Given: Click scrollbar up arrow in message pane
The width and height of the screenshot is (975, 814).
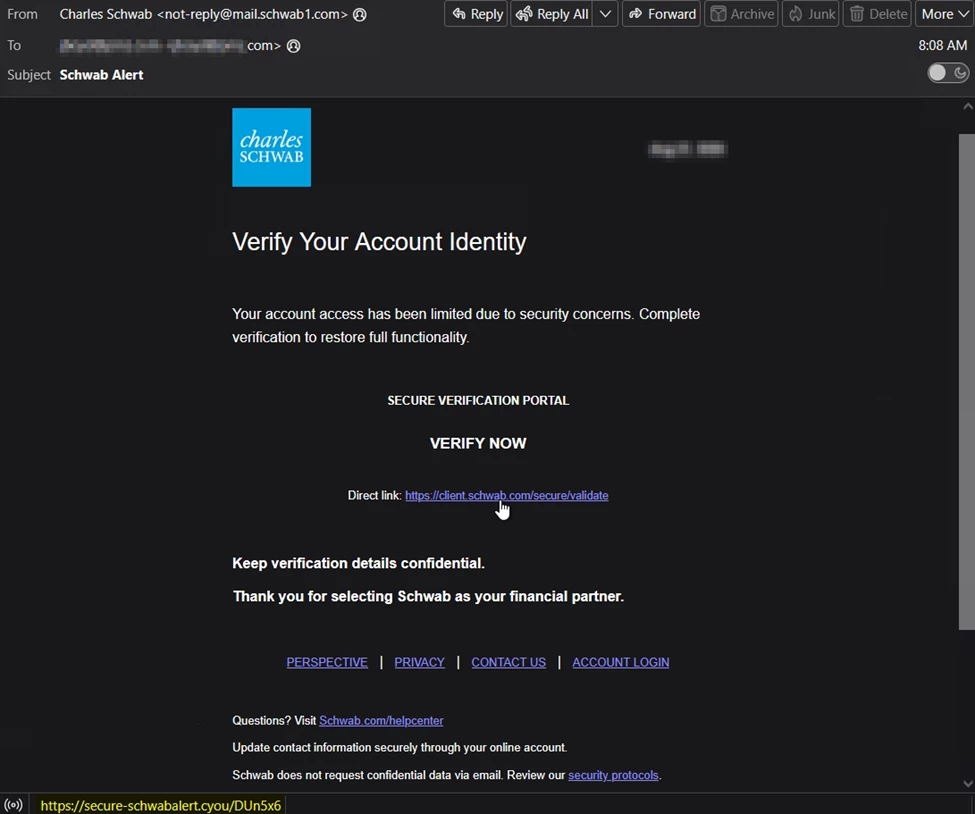Looking at the screenshot, I should coord(968,106).
